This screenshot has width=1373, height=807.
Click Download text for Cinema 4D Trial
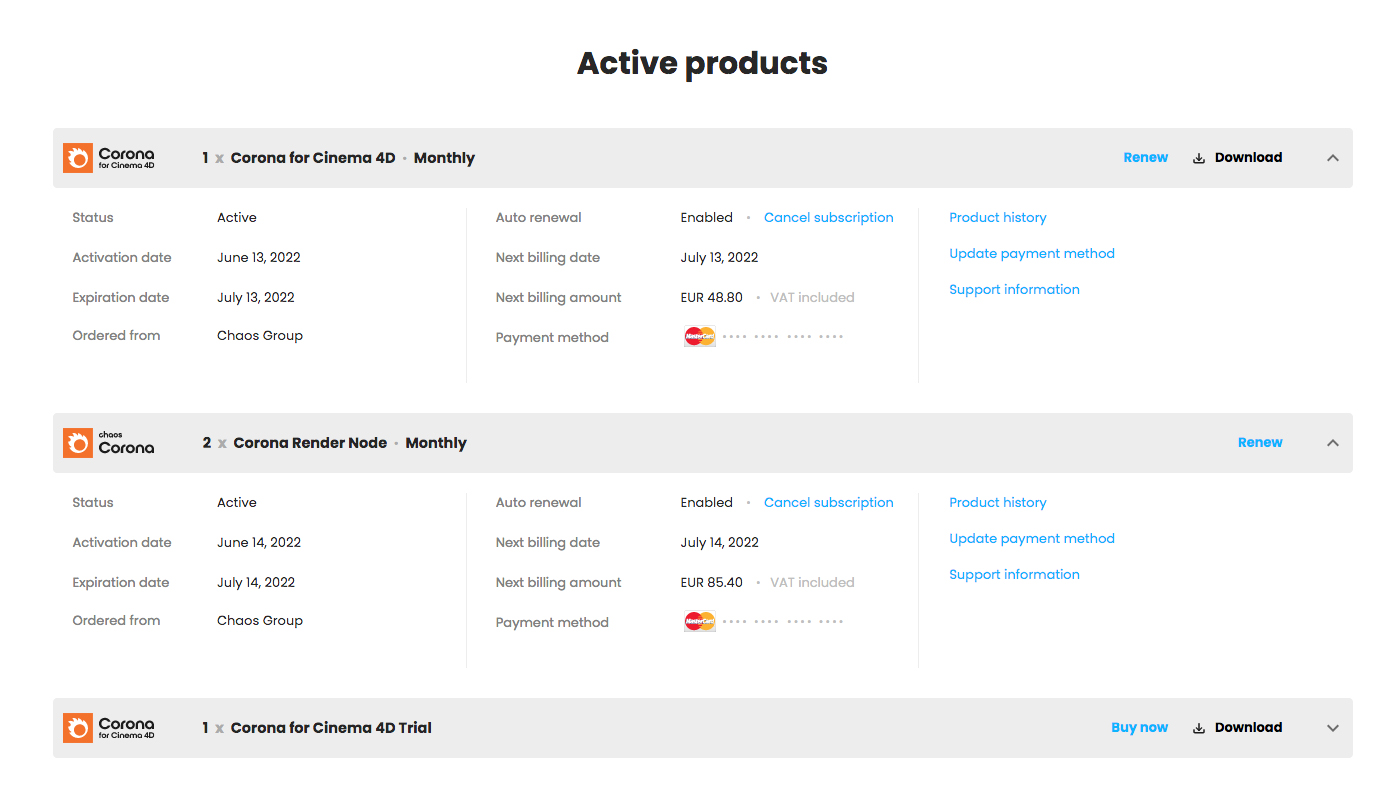pyautogui.click(x=1248, y=727)
